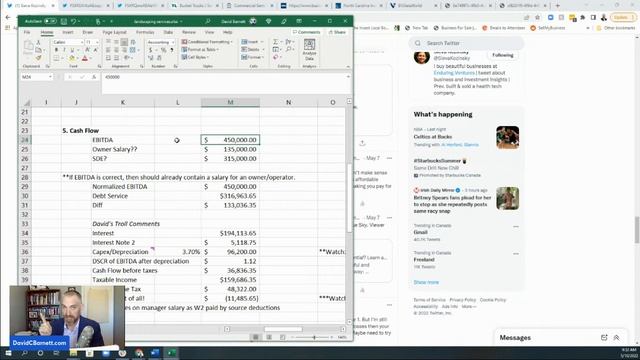The width and height of the screenshot is (640, 360).
Task: Click the Excel zoom slider handle
Action: click(x=314, y=337)
